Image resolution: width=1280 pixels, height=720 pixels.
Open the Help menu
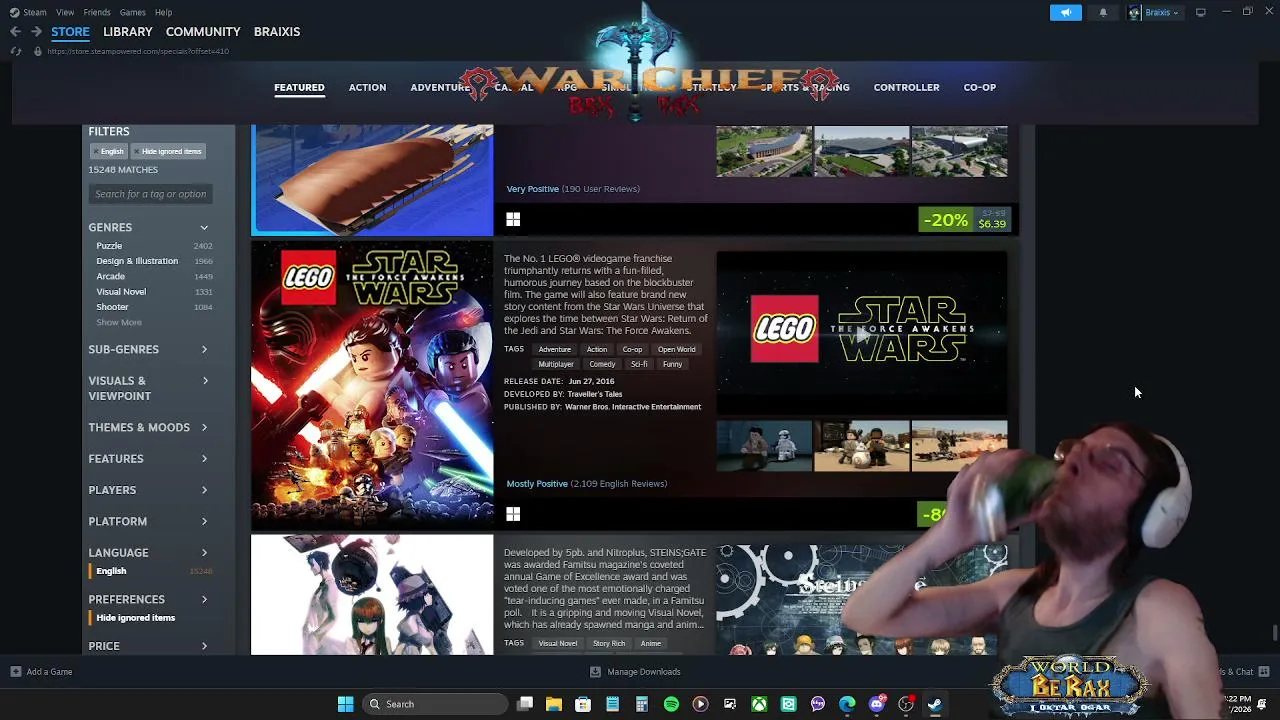tap(163, 12)
